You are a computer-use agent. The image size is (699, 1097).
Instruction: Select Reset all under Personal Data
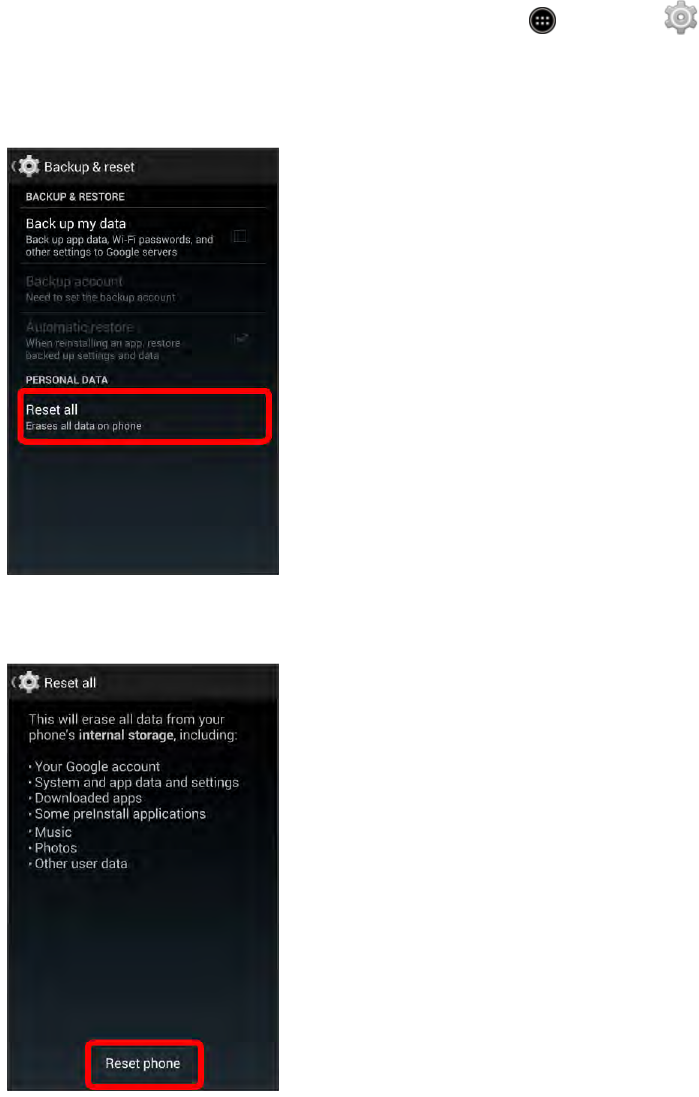coord(144,417)
